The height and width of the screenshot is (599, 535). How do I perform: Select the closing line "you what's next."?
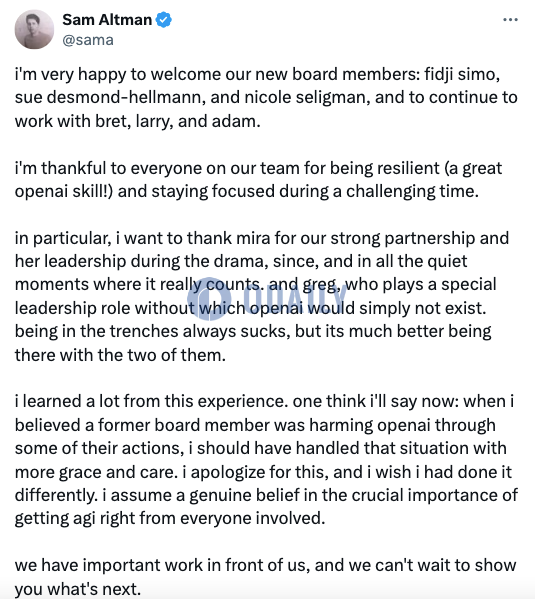click(x=78, y=589)
